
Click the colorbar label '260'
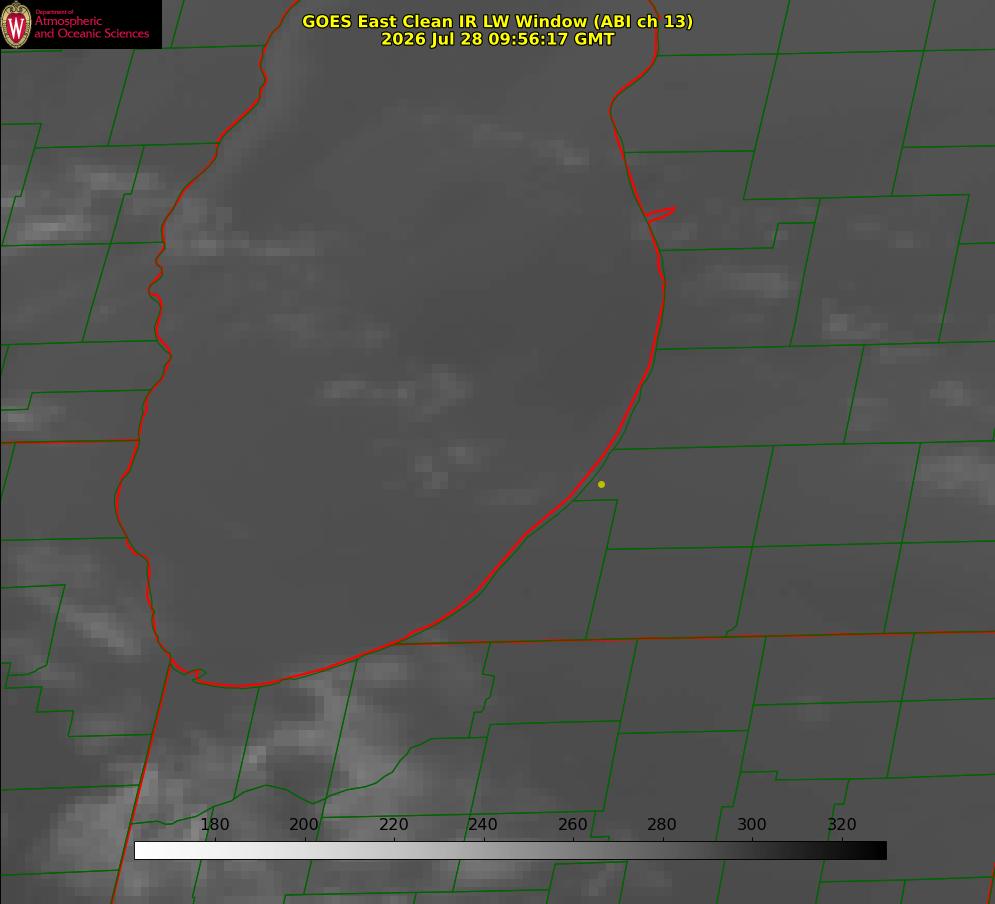tap(572, 824)
